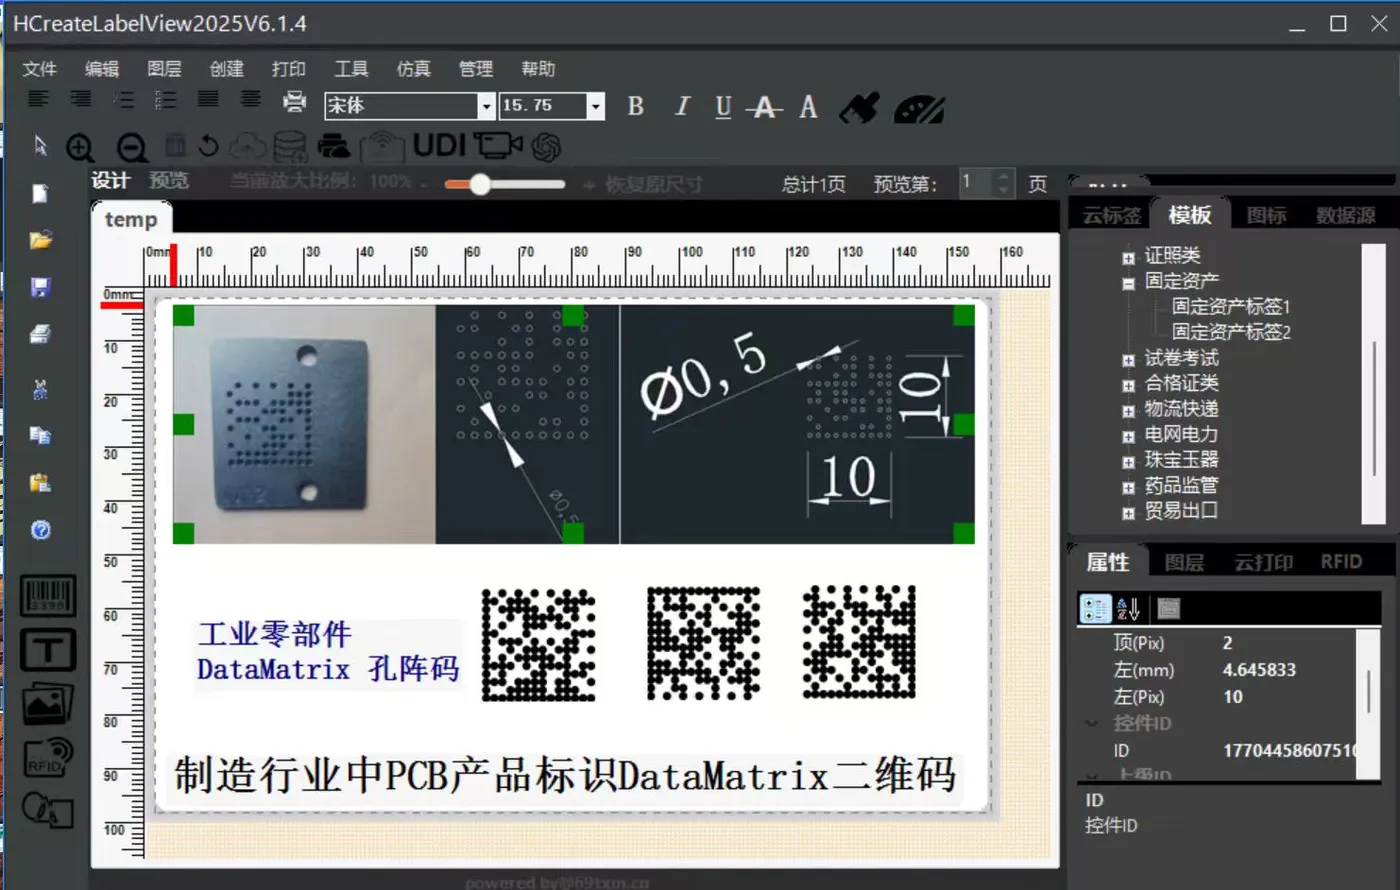The width and height of the screenshot is (1400, 890).
Task: Select the shapes drawing tool
Action: (x=48, y=809)
